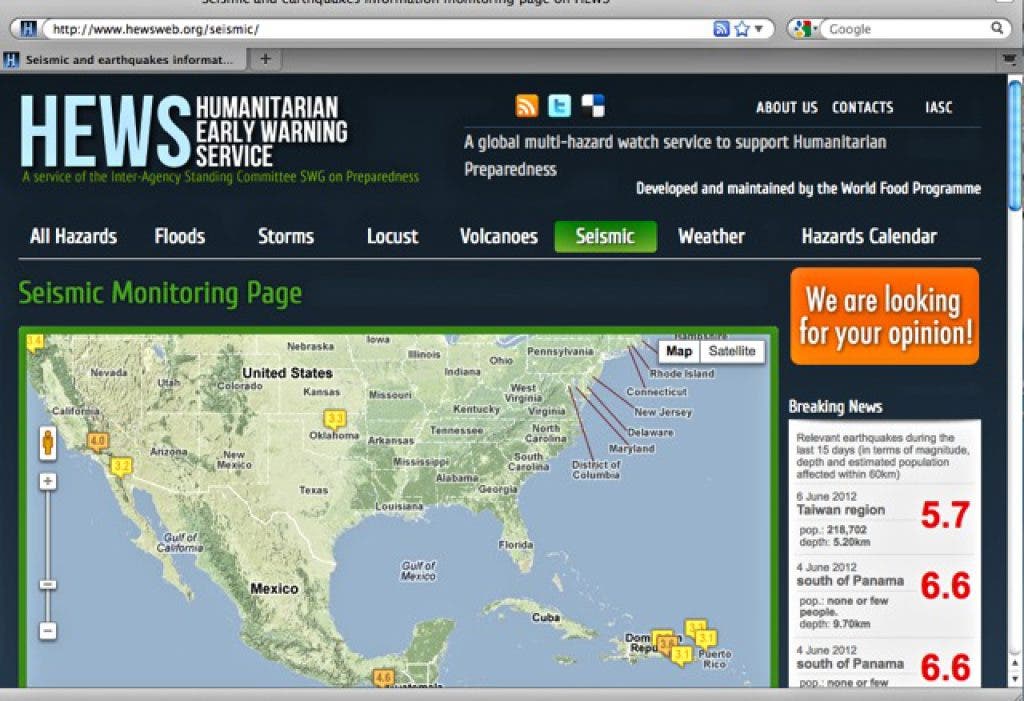
Task: Click the Street View pegman icon
Action: coord(48,442)
